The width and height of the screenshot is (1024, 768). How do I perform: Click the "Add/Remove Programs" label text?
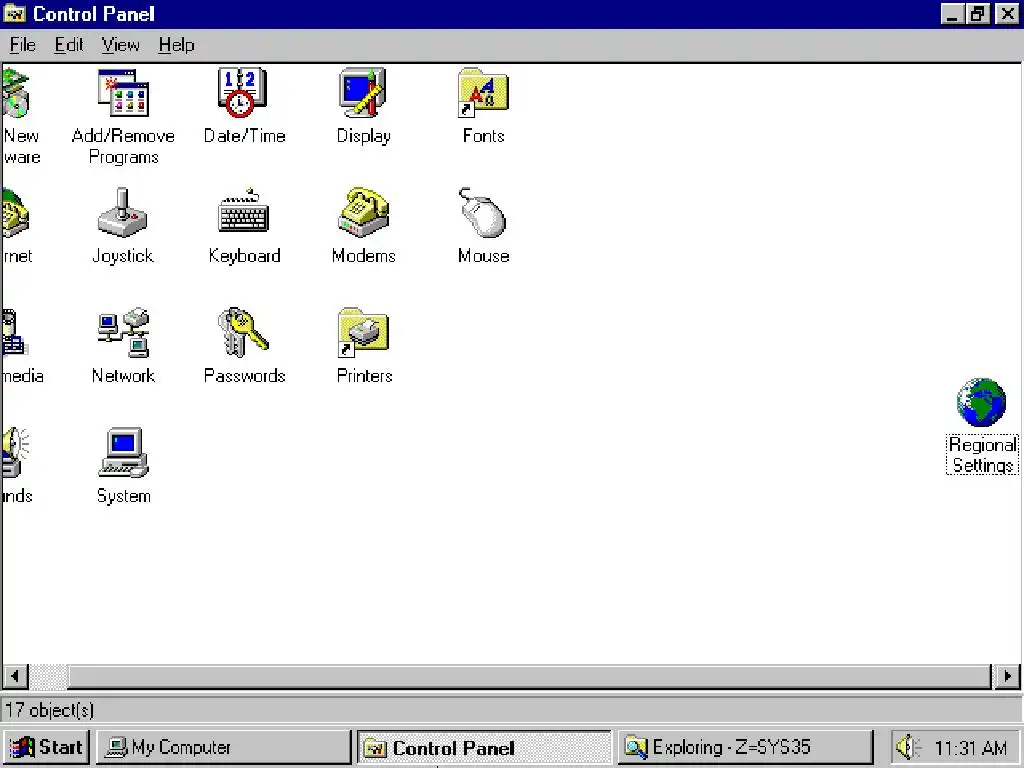[123, 146]
